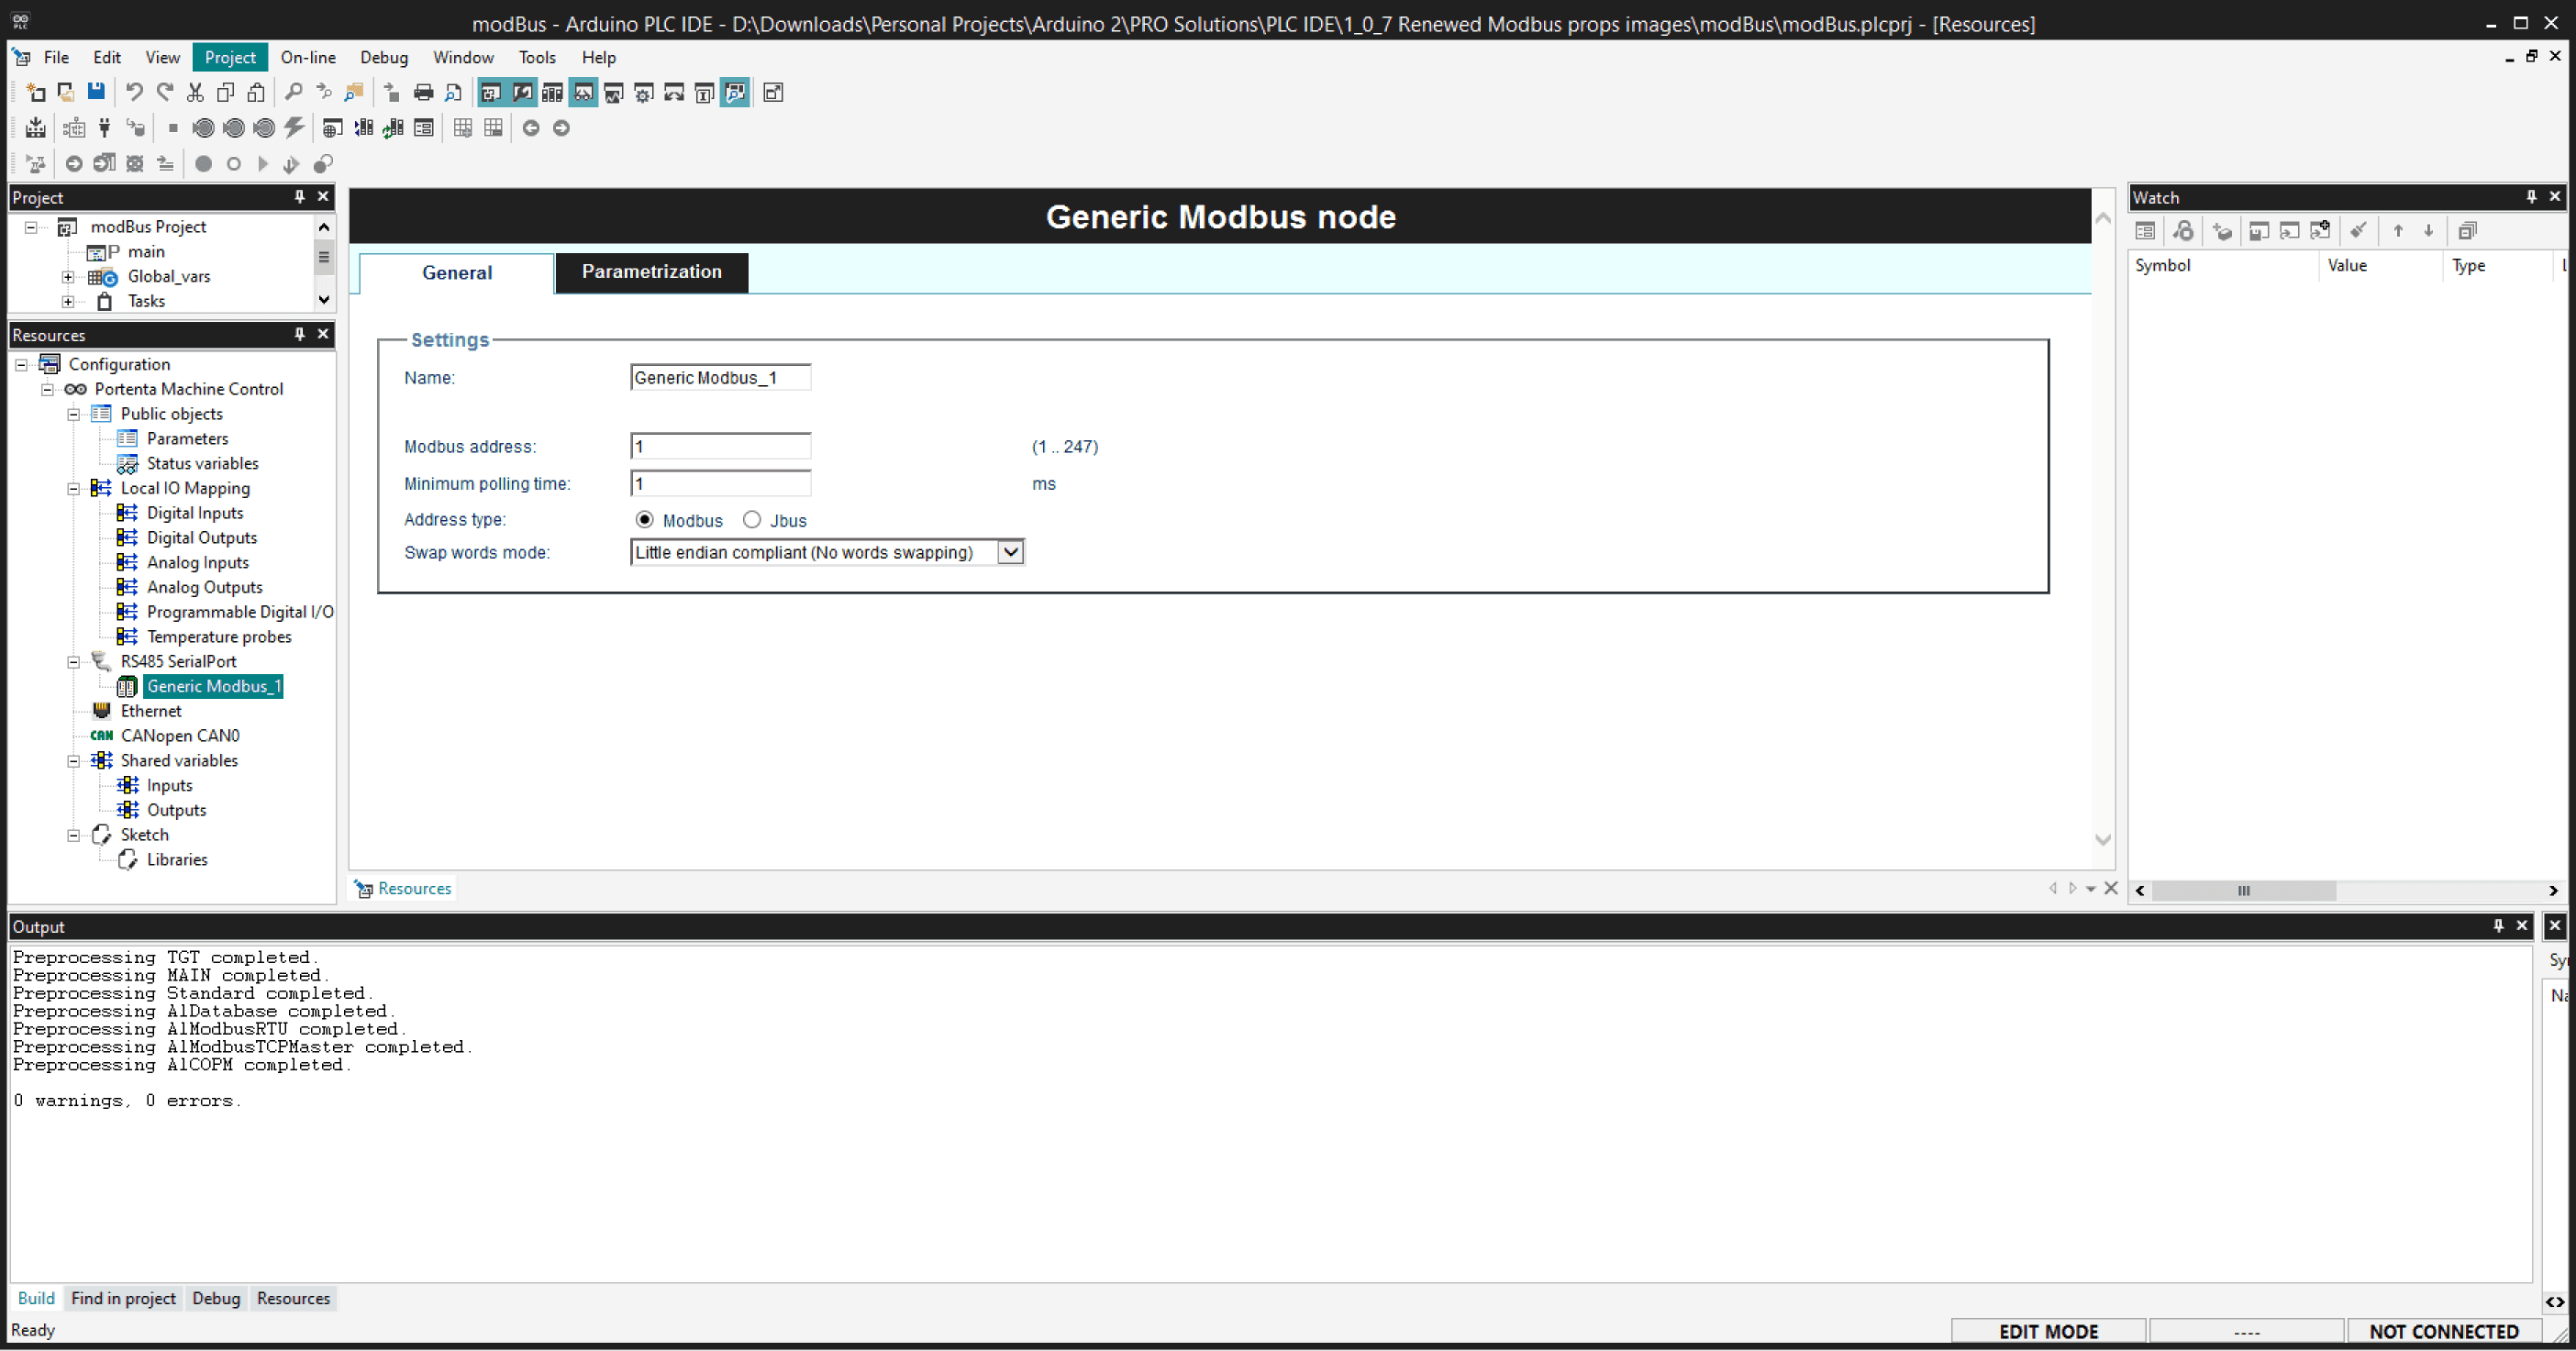This screenshot has height=1351, width=2576.
Task: Click the Undo arrow icon
Action: point(134,92)
